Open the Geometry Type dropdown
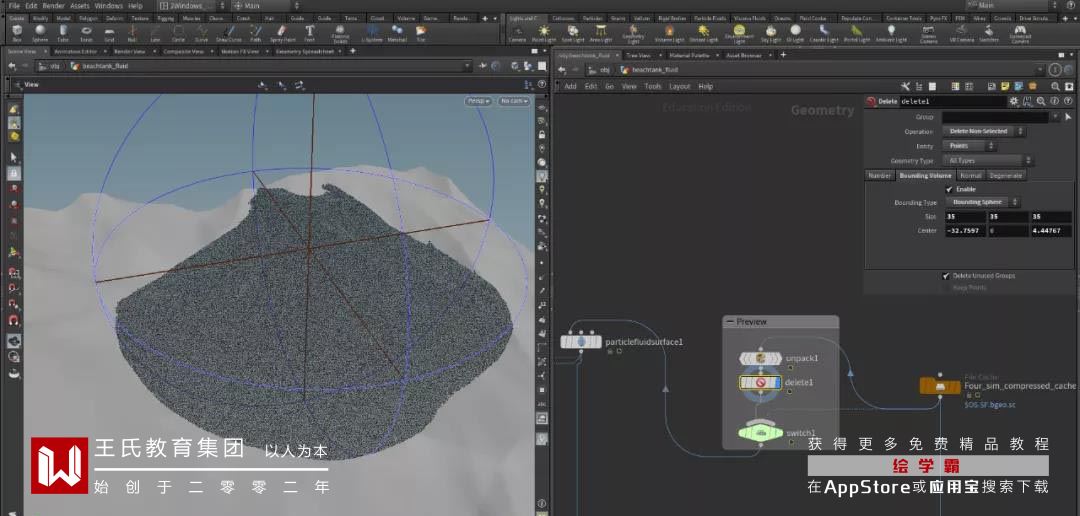1080x516 pixels. coord(986,160)
